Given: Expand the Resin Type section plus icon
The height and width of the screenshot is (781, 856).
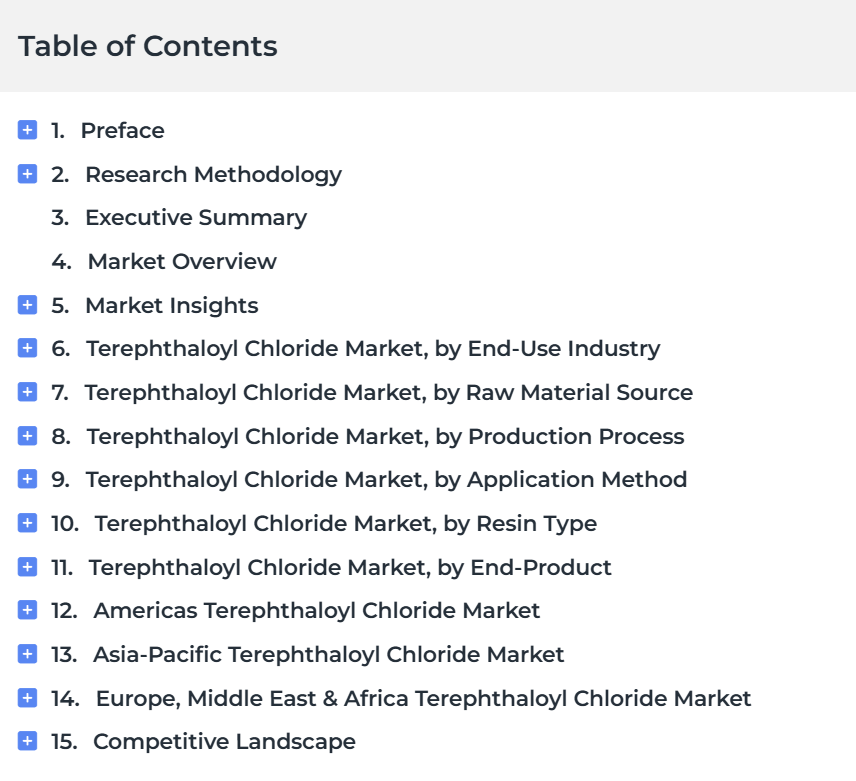Looking at the screenshot, I should (x=27, y=523).
